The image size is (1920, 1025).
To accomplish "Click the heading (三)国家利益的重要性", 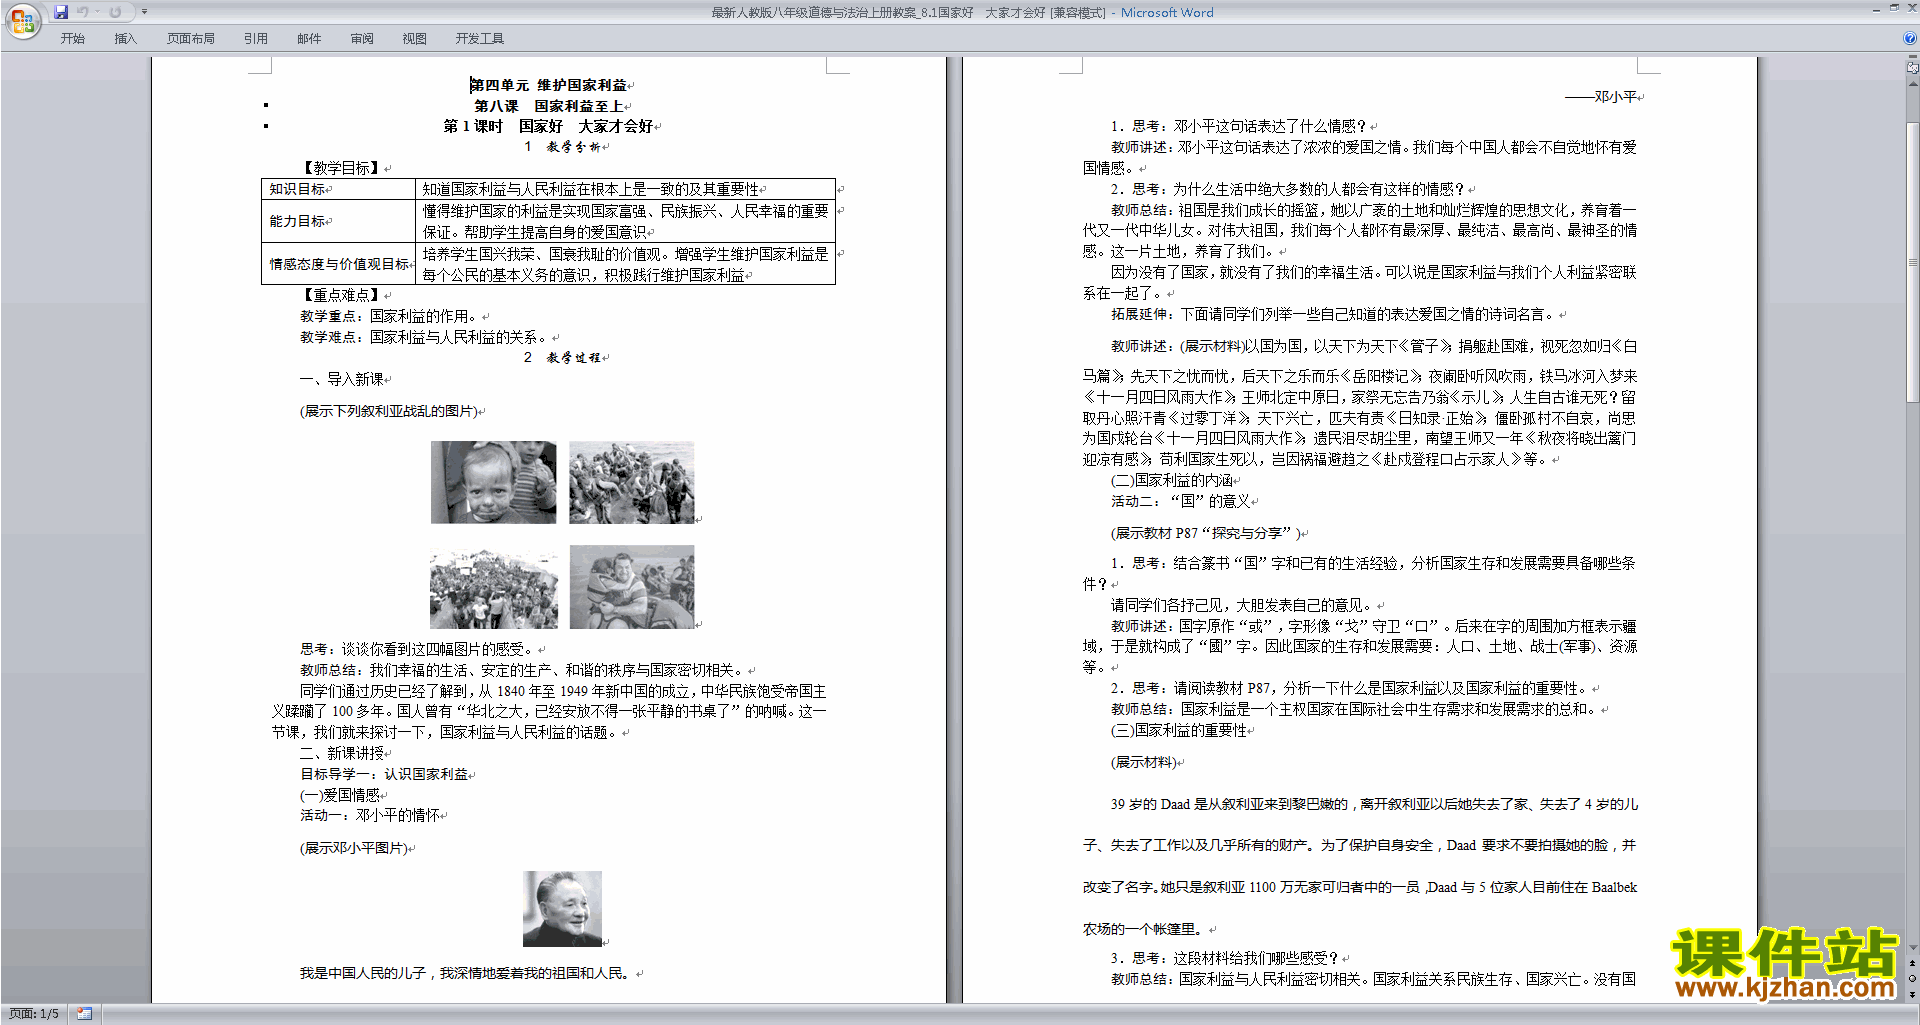I will pyautogui.click(x=1179, y=730).
